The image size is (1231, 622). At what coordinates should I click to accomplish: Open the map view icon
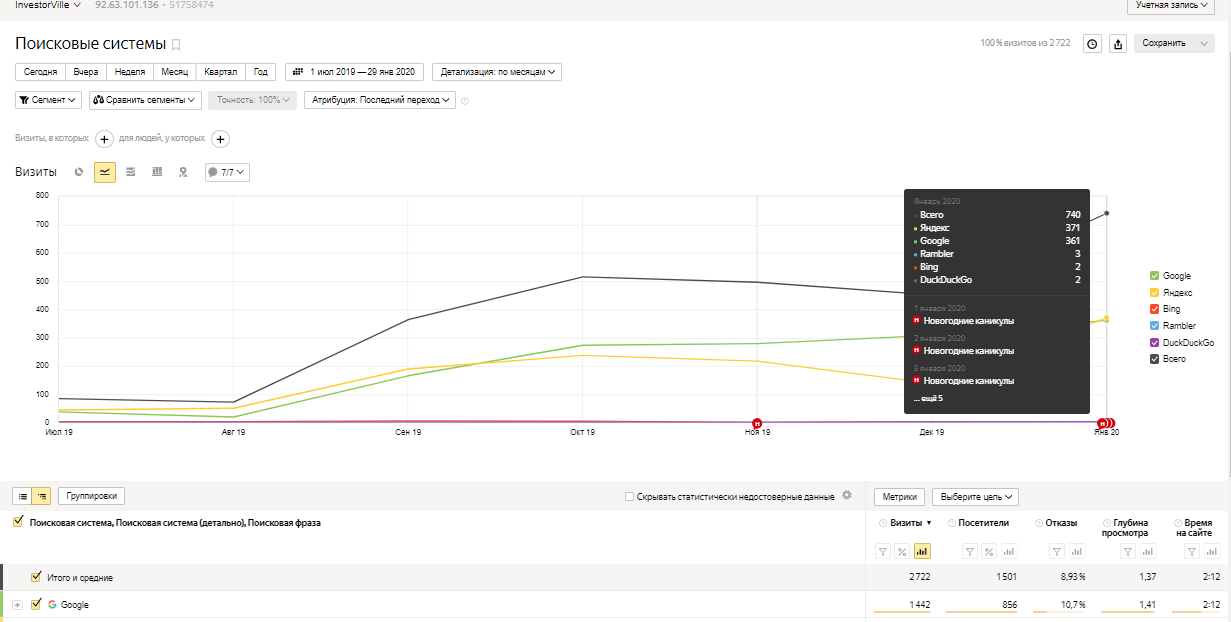[x=183, y=172]
